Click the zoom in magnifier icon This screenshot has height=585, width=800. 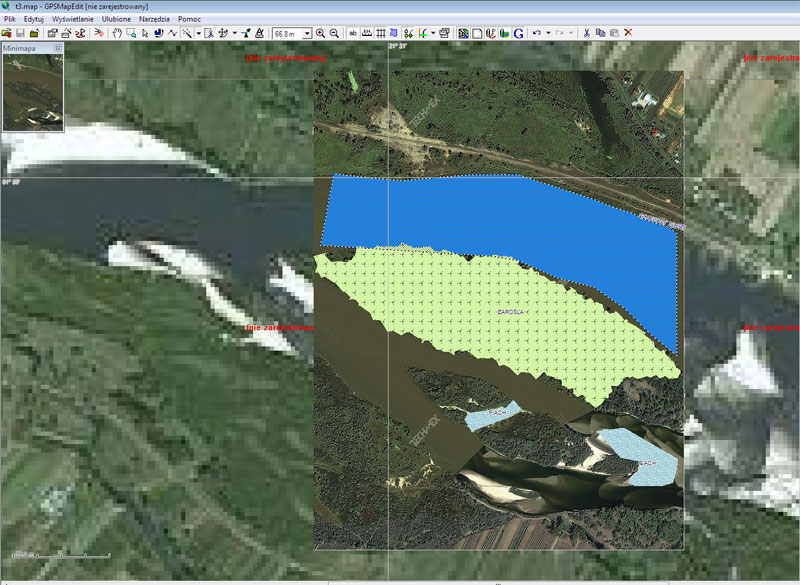321,33
